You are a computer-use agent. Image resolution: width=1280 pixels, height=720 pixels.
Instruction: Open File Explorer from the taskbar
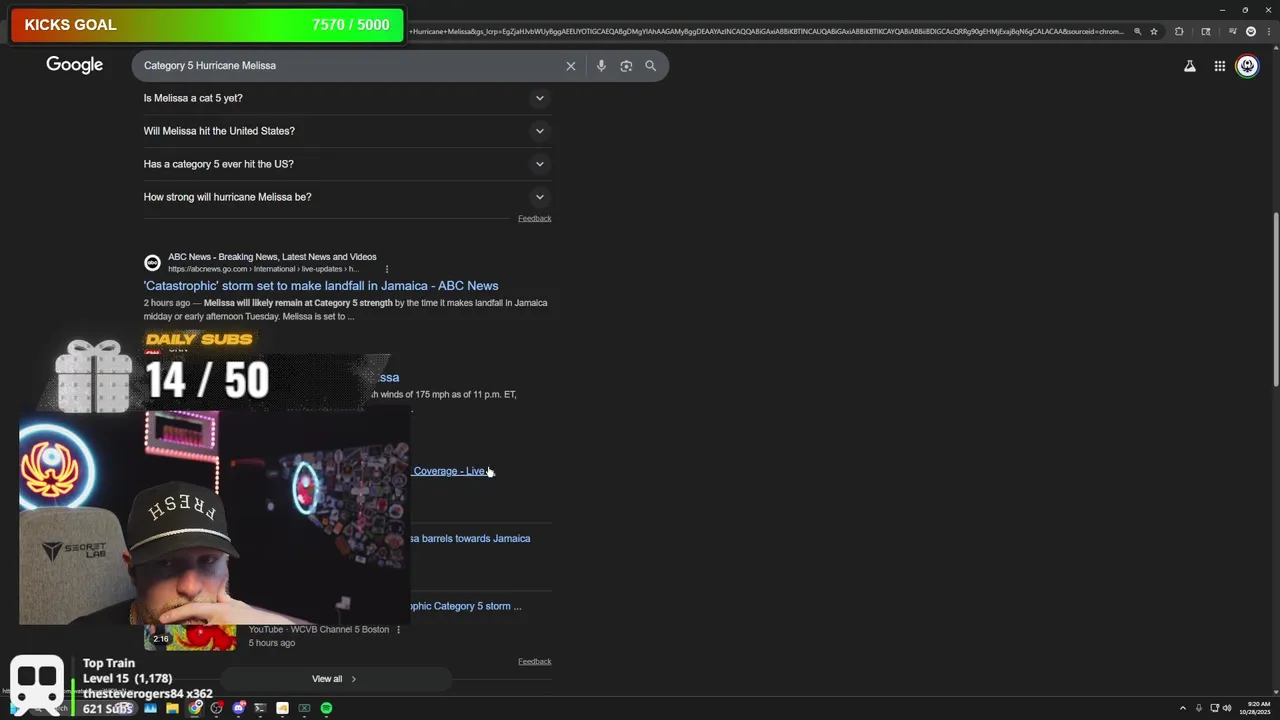(x=172, y=708)
